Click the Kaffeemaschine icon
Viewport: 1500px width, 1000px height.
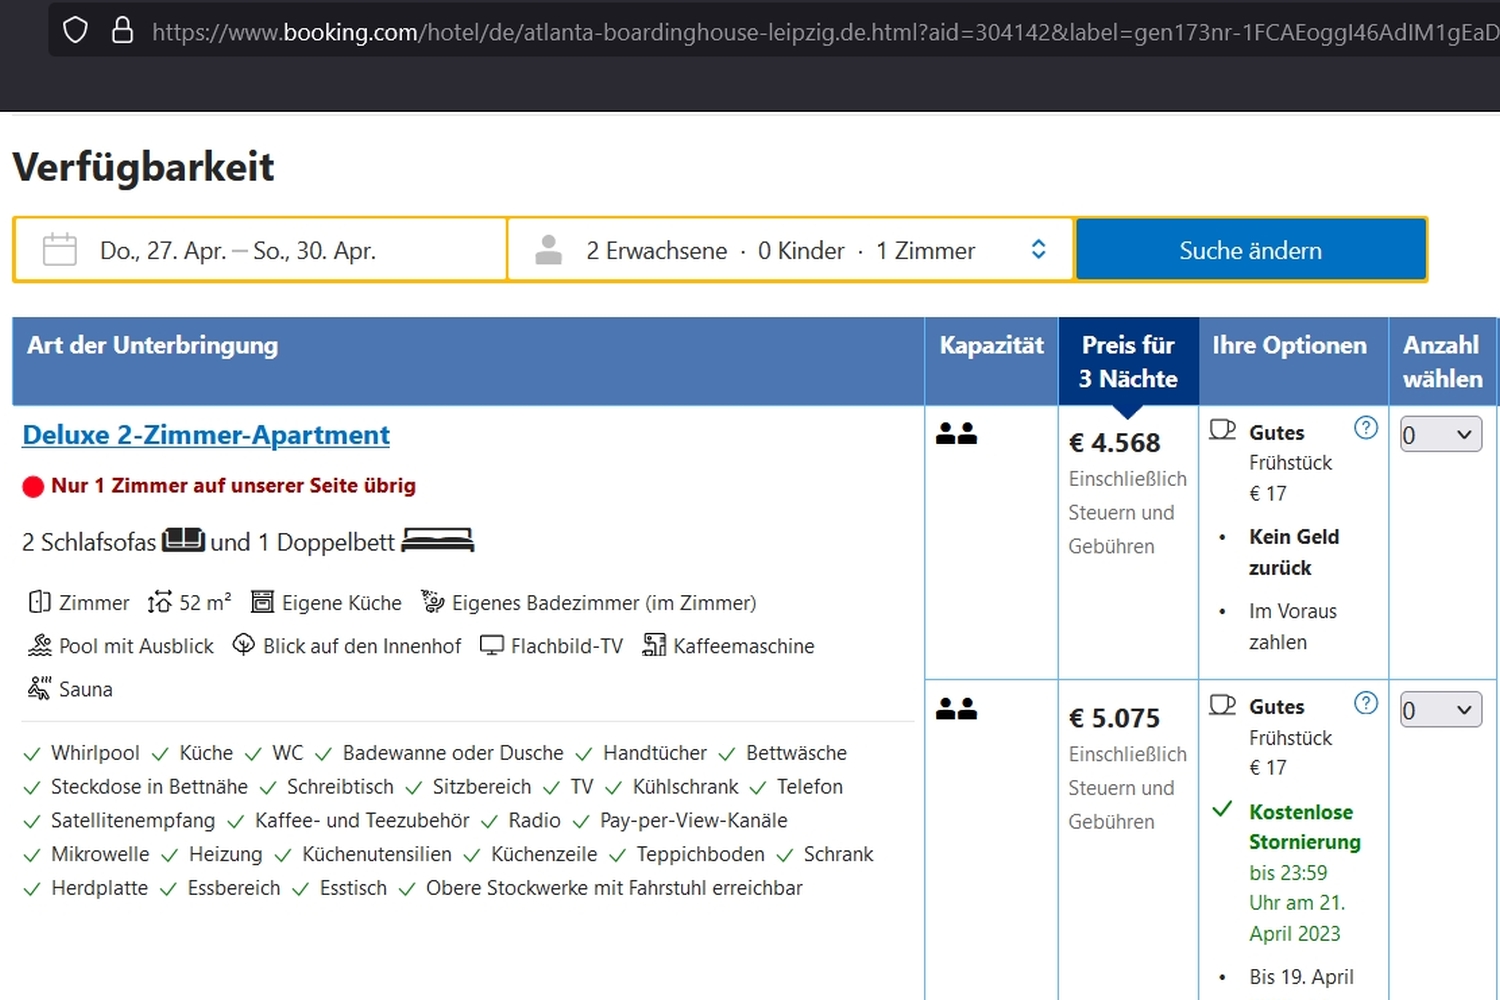(x=654, y=645)
